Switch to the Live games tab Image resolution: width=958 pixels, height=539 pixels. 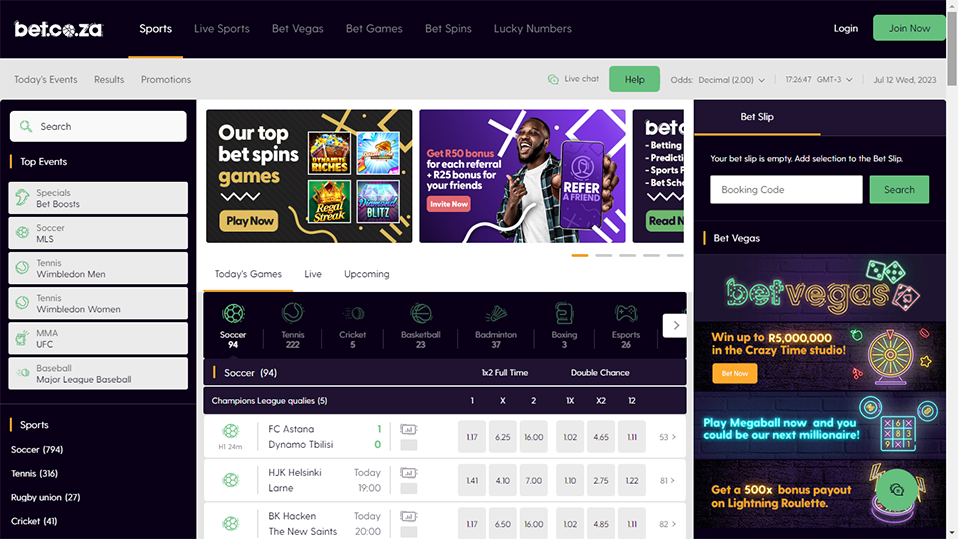[x=313, y=274]
